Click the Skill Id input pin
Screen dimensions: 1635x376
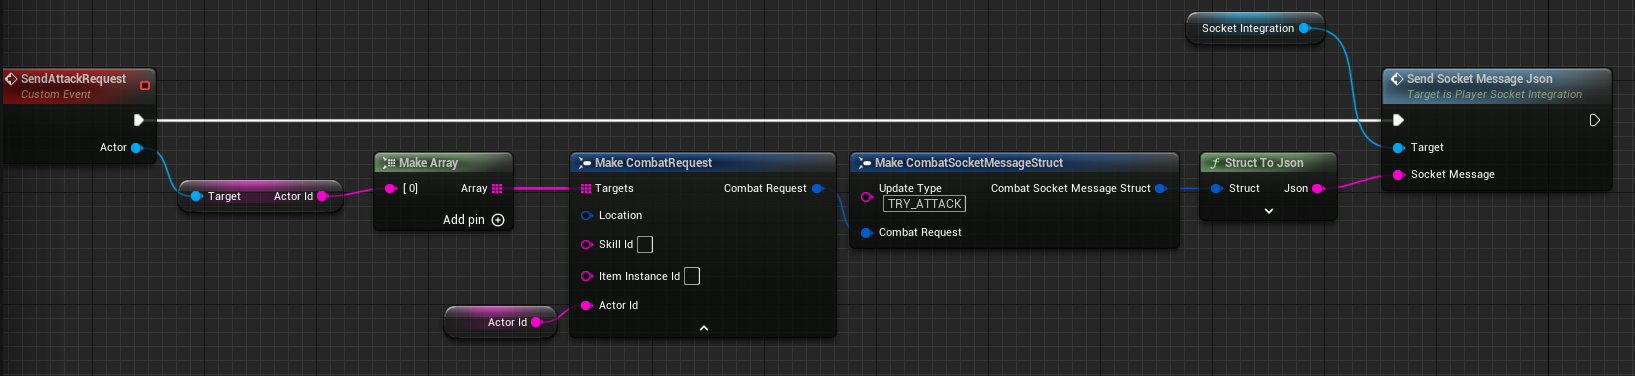pyautogui.click(x=587, y=244)
